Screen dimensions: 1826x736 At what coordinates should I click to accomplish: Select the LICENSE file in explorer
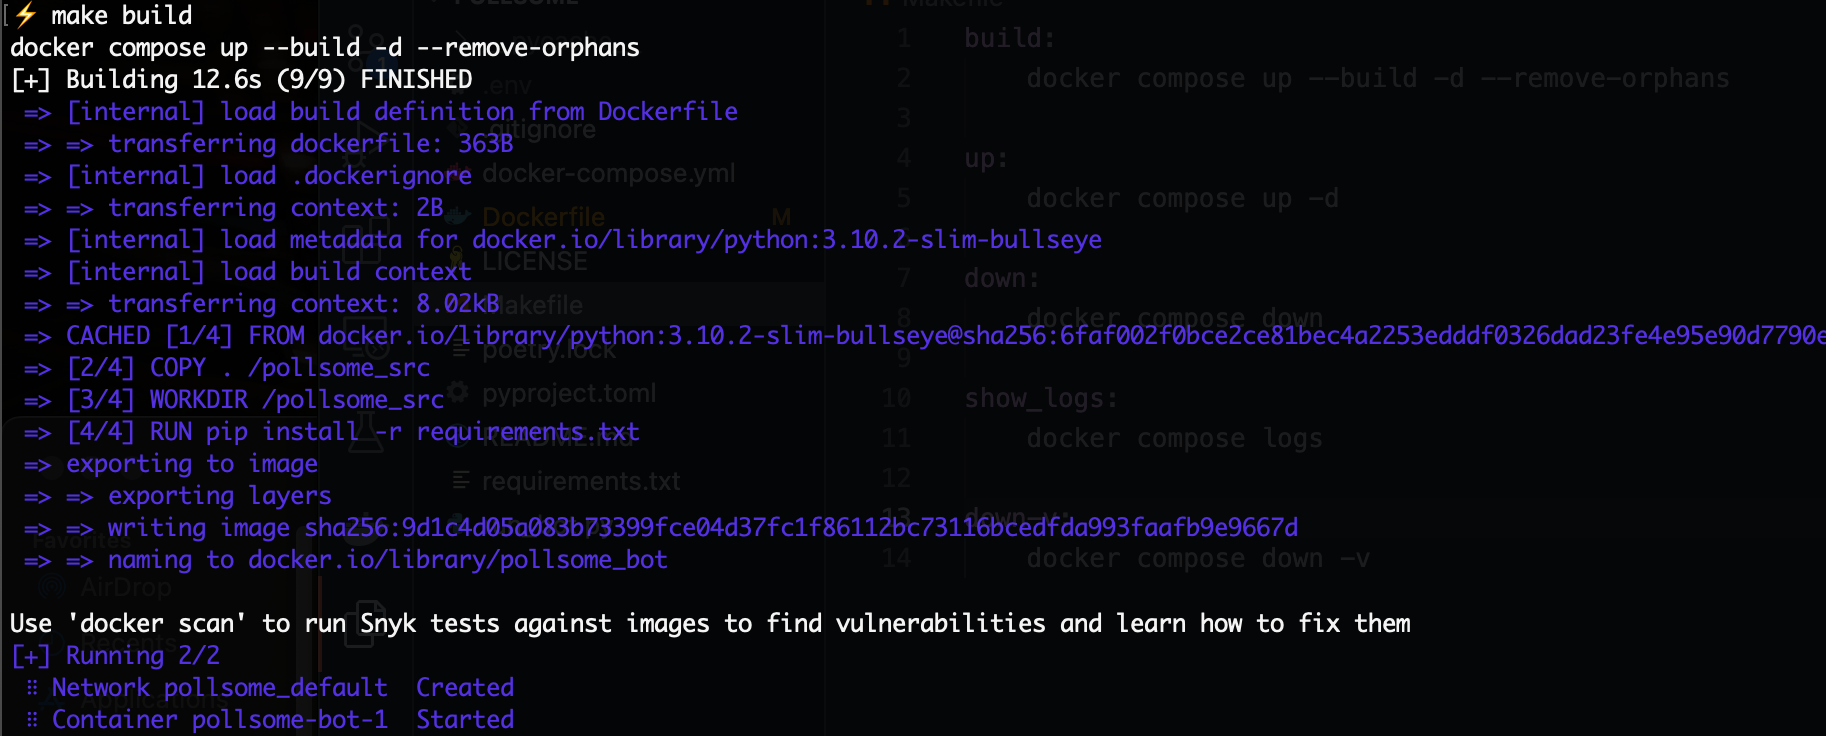coord(535,261)
